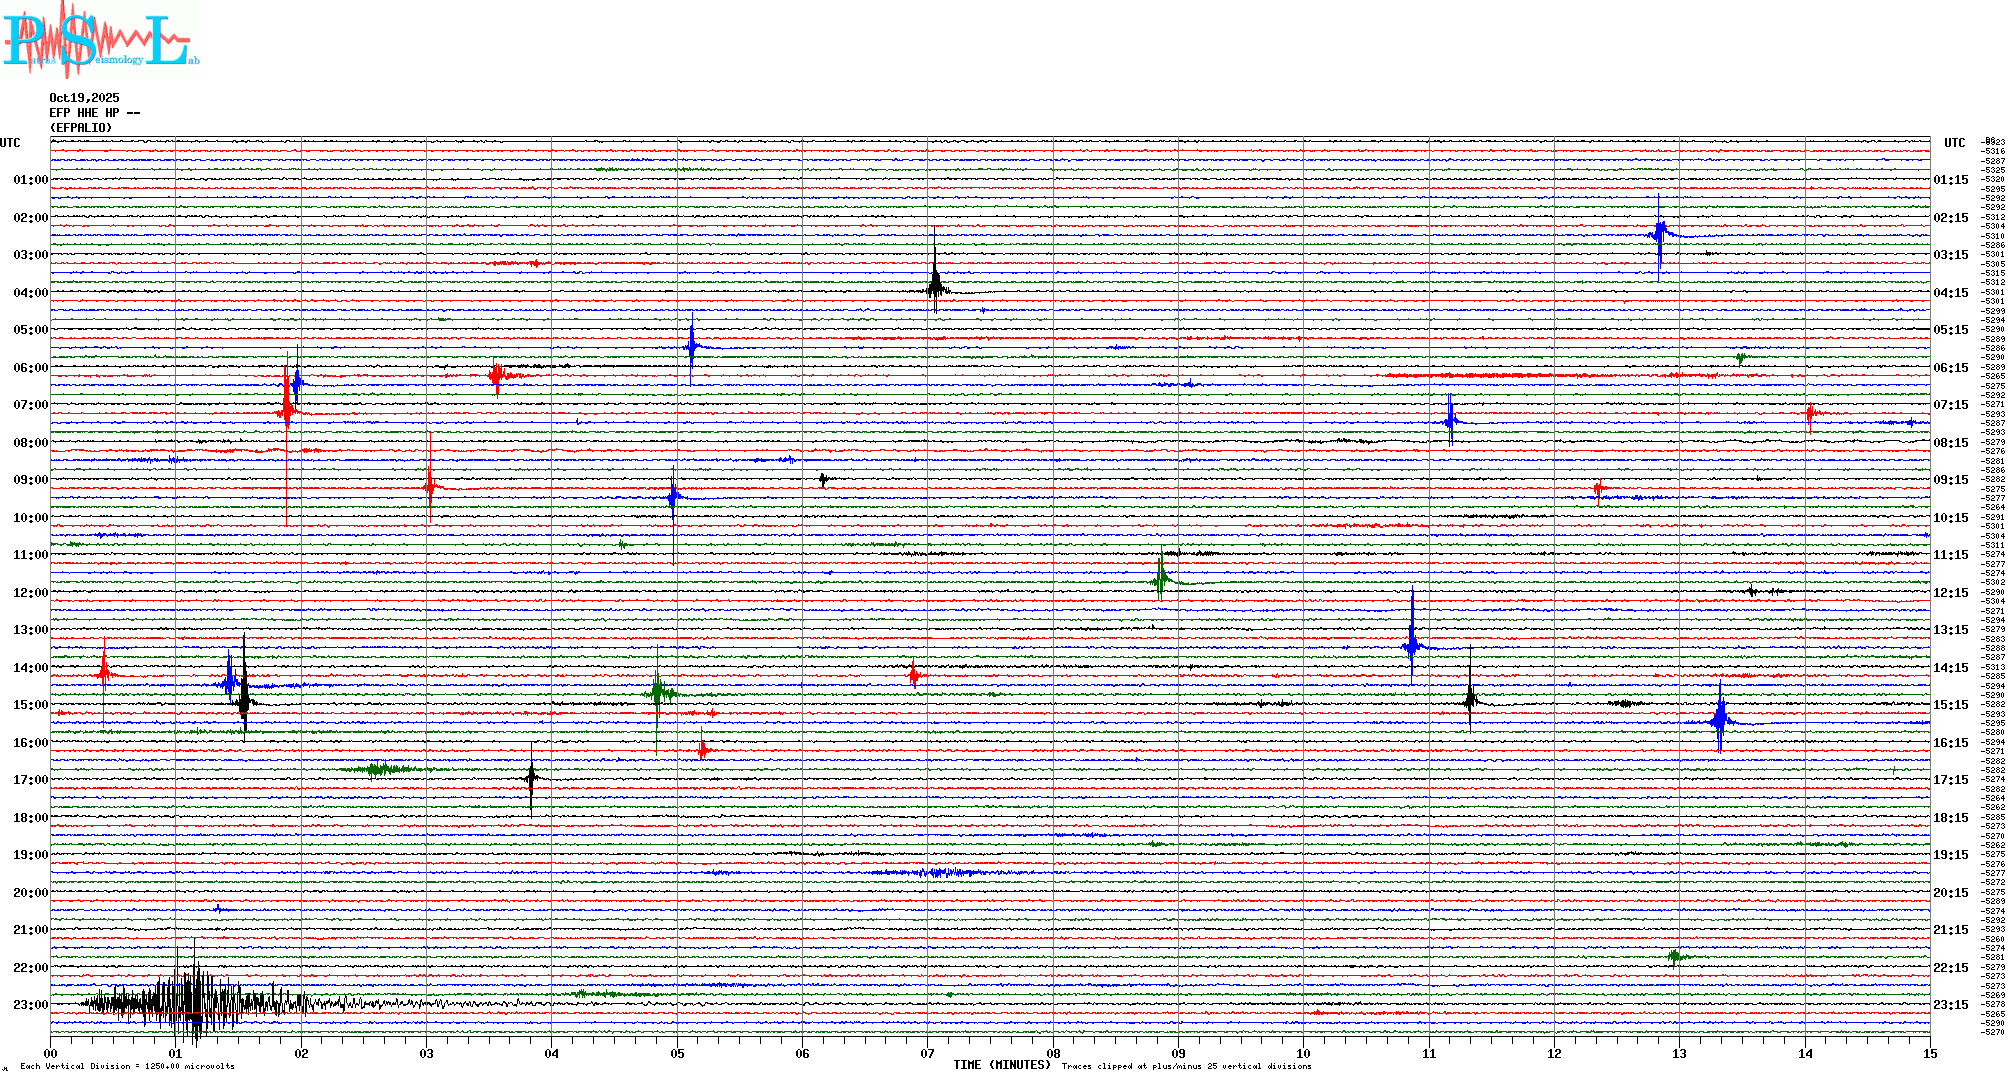Select the 20:15 label on right axis

(1950, 893)
